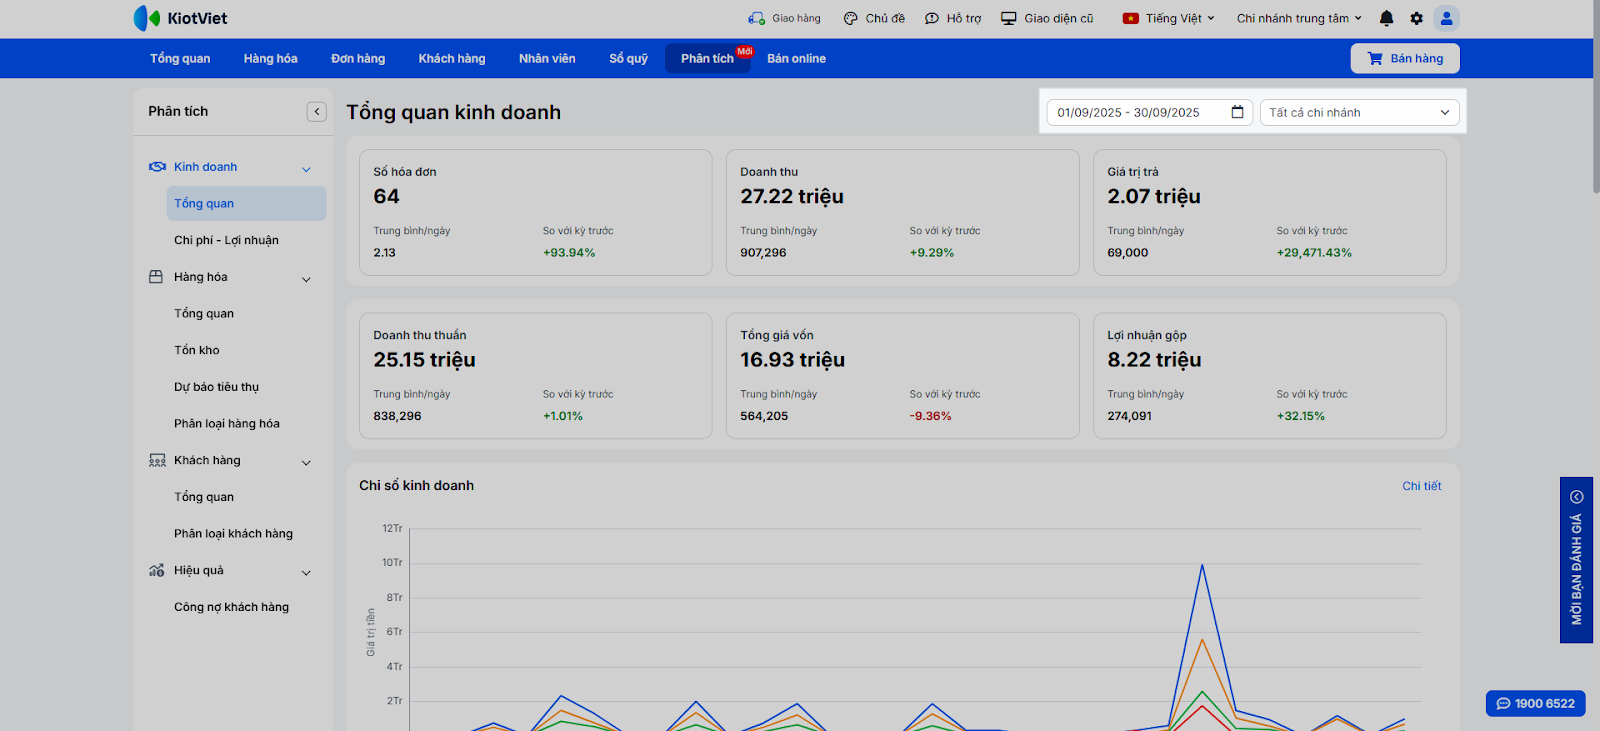Open the Tất cả chi nhánh dropdown
The image size is (1600, 731).
1358,113
